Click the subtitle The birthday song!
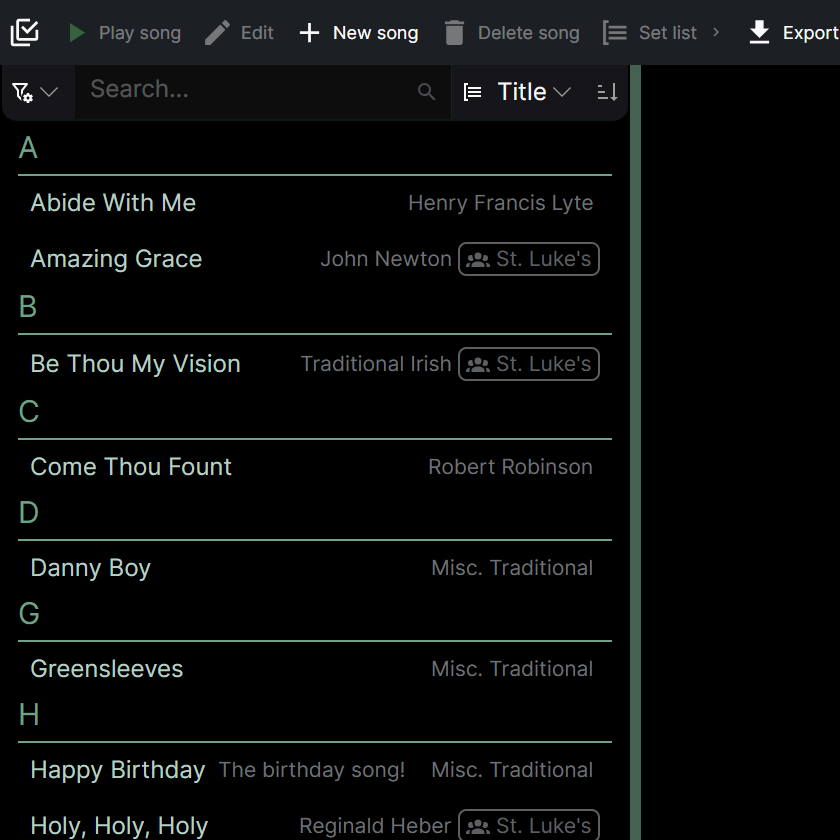The height and width of the screenshot is (840, 840). point(312,770)
